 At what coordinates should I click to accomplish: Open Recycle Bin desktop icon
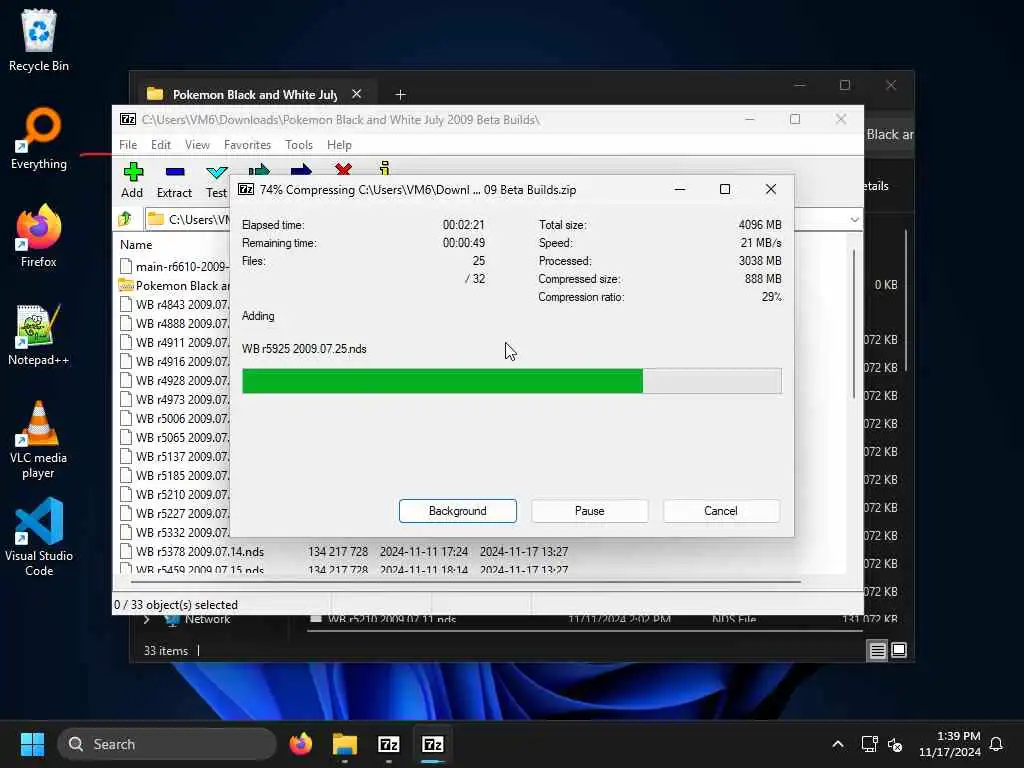tap(39, 40)
